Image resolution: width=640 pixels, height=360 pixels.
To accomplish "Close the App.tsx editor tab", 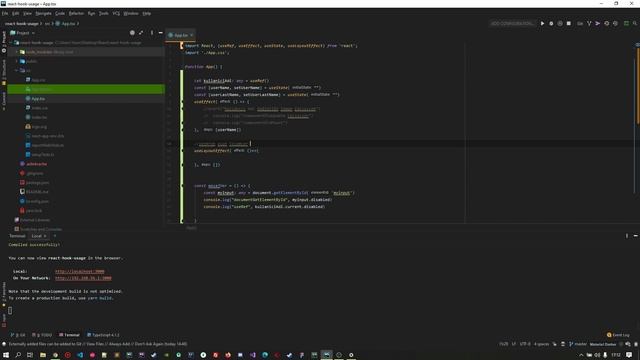I will (x=191, y=35).
